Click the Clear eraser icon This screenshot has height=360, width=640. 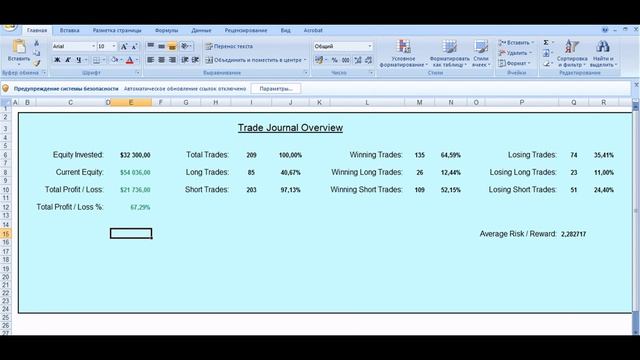coord(546,63)
